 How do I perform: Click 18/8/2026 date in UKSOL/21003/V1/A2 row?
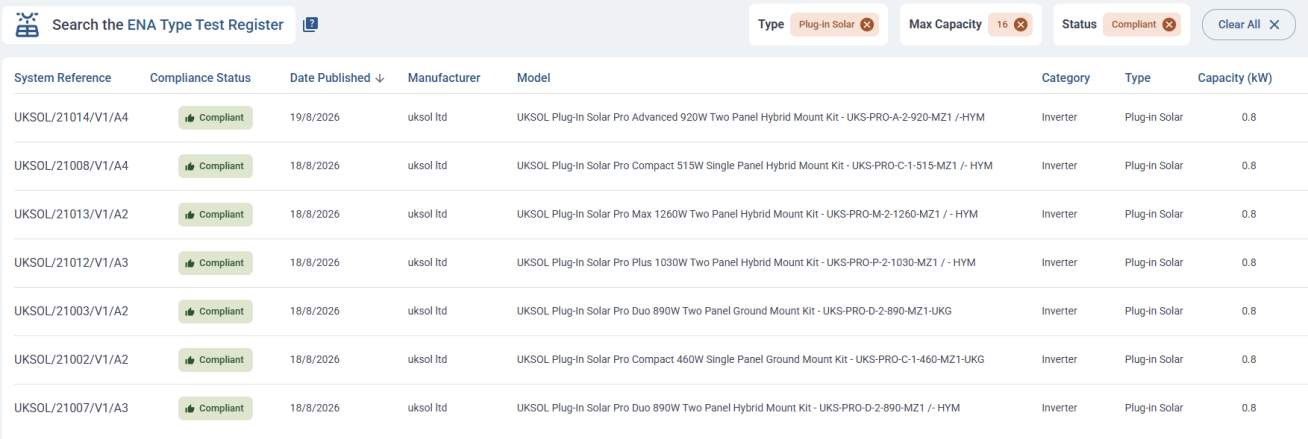(315, 311)
